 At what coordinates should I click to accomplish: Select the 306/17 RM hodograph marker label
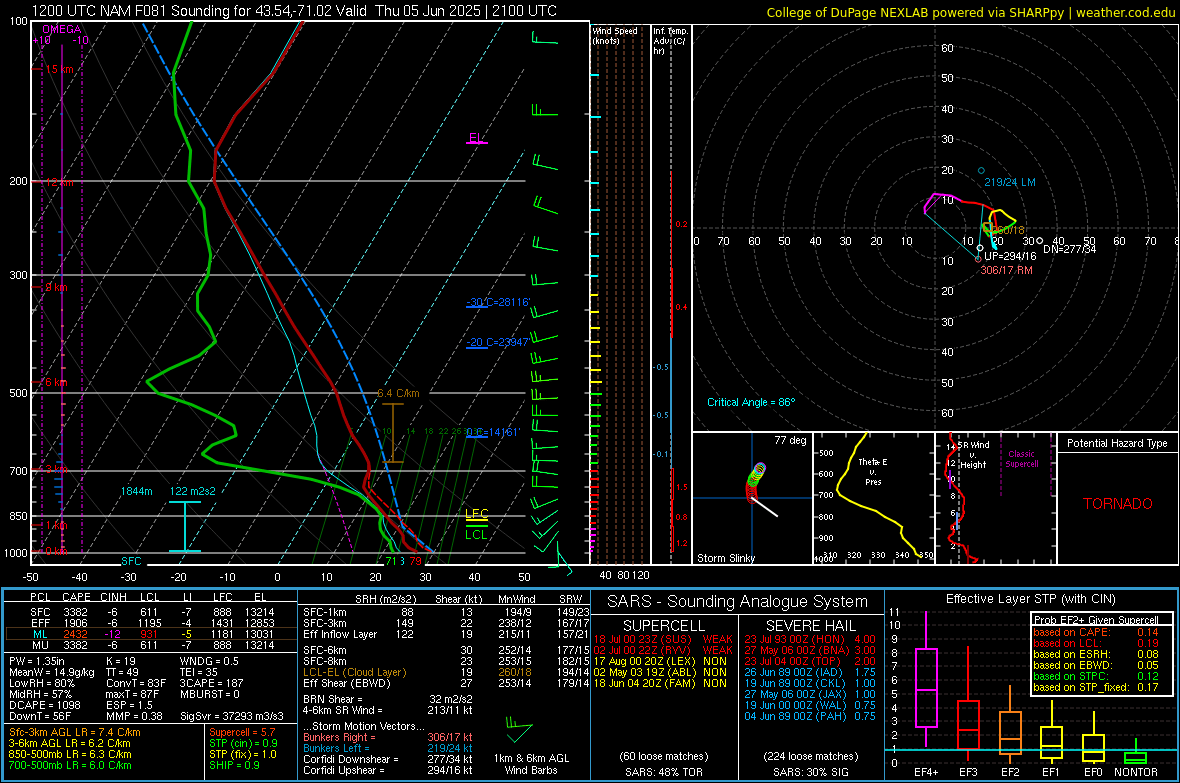coord(1006,270)
